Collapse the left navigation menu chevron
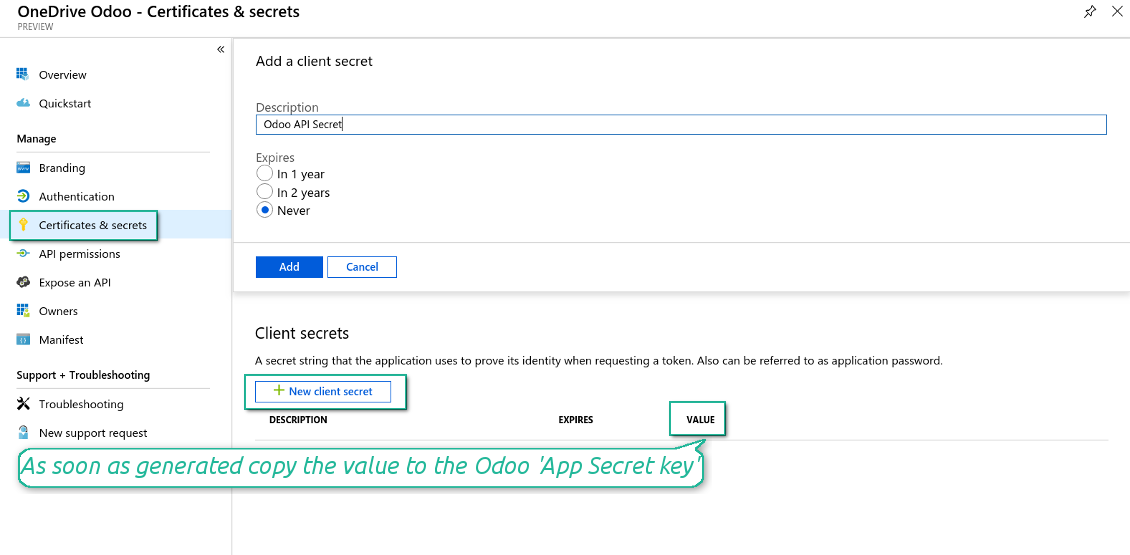 [x=220, y=49]
